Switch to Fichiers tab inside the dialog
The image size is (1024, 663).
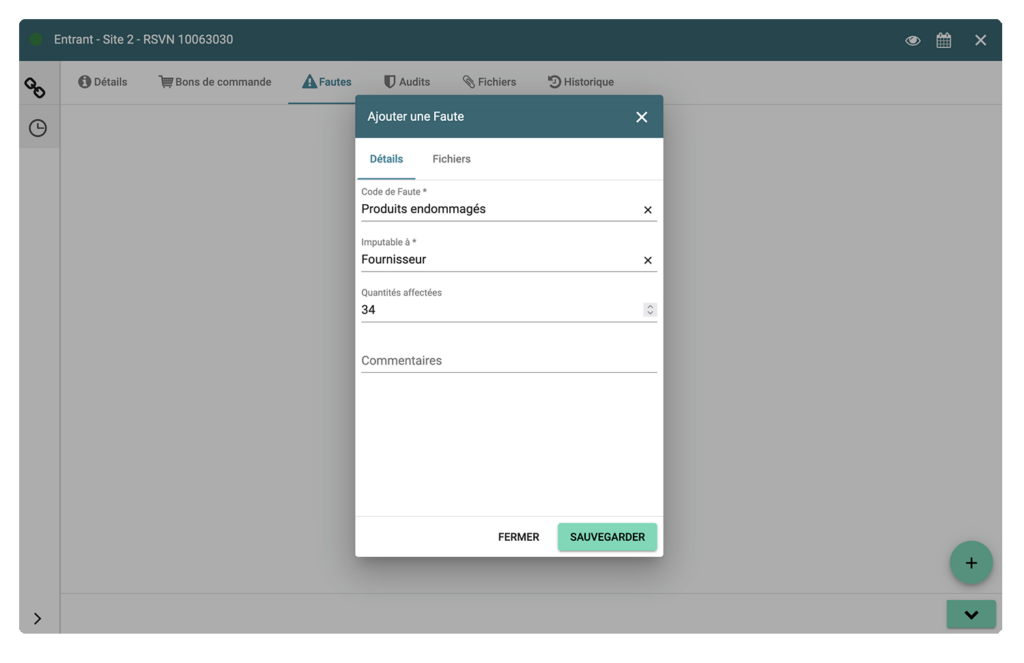tap(451, 159)
